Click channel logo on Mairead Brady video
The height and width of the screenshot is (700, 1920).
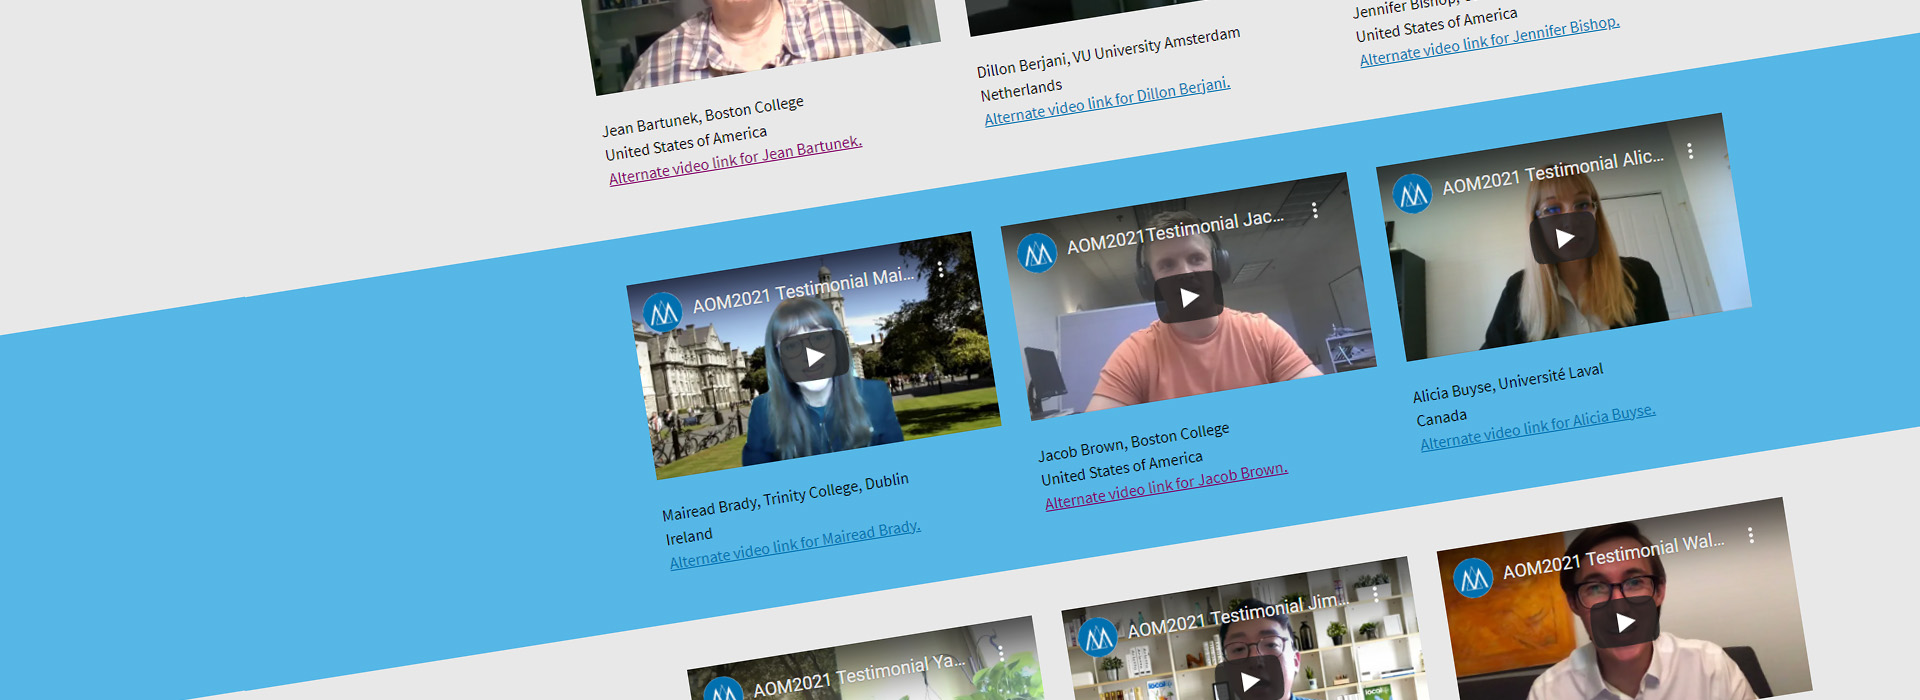coord(662,313)
